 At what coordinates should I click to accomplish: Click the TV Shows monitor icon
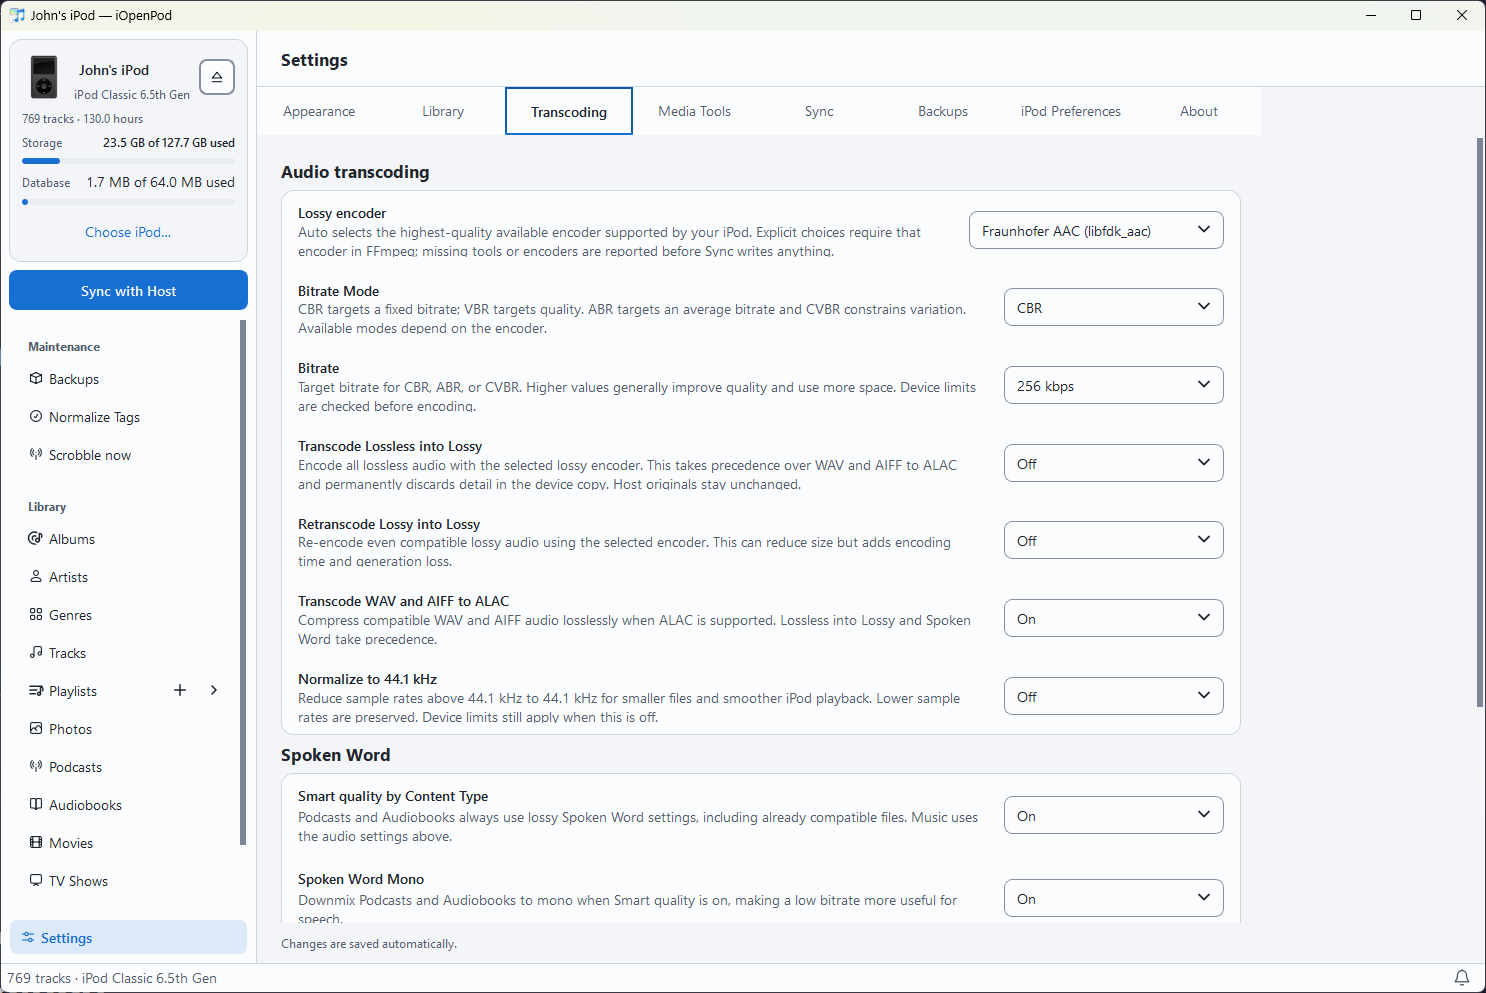(x=36, y=881)
